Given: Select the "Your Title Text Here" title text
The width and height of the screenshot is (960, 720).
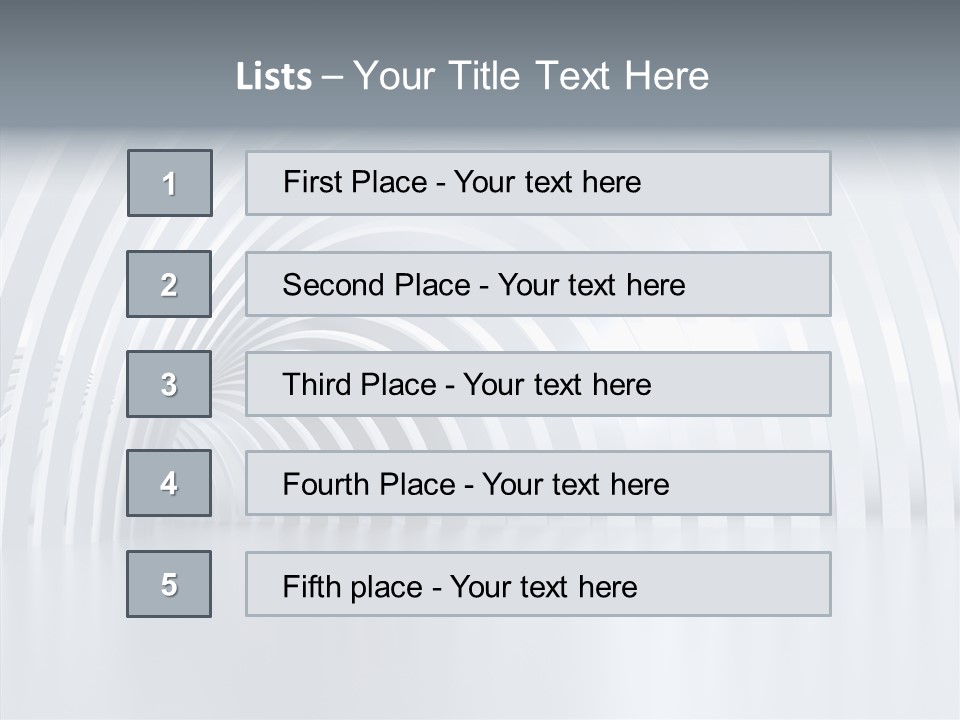Looking at the screenshot, I should [531, 76].
